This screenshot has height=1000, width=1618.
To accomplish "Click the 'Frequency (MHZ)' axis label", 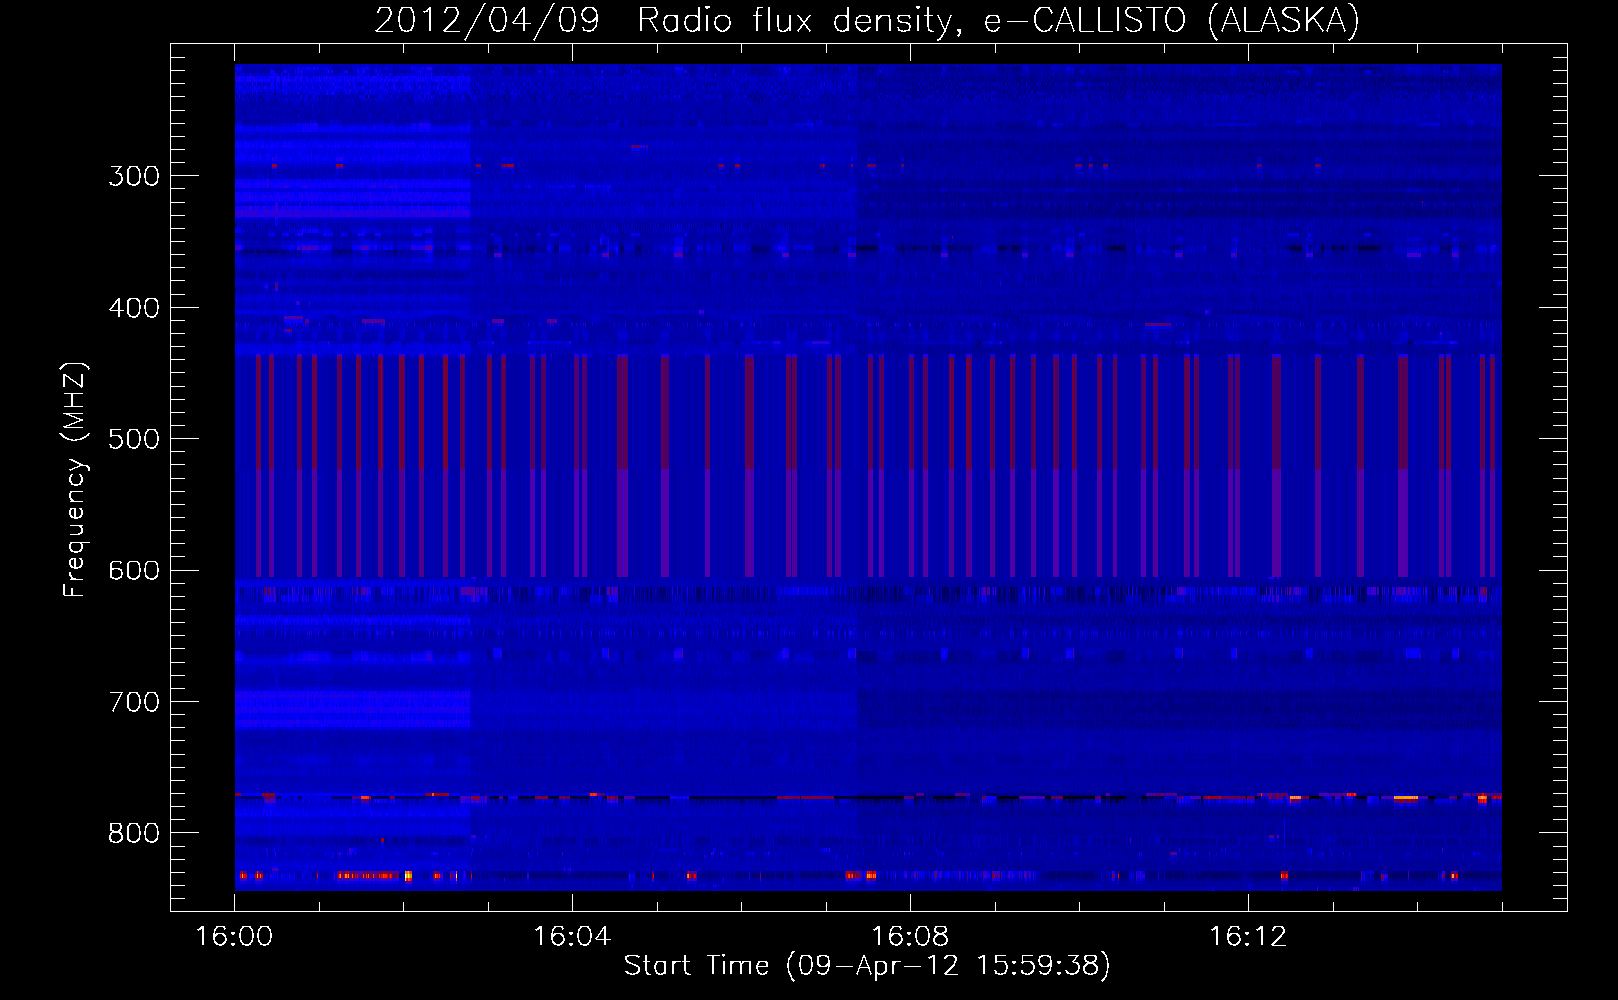I will click(75, 480).
